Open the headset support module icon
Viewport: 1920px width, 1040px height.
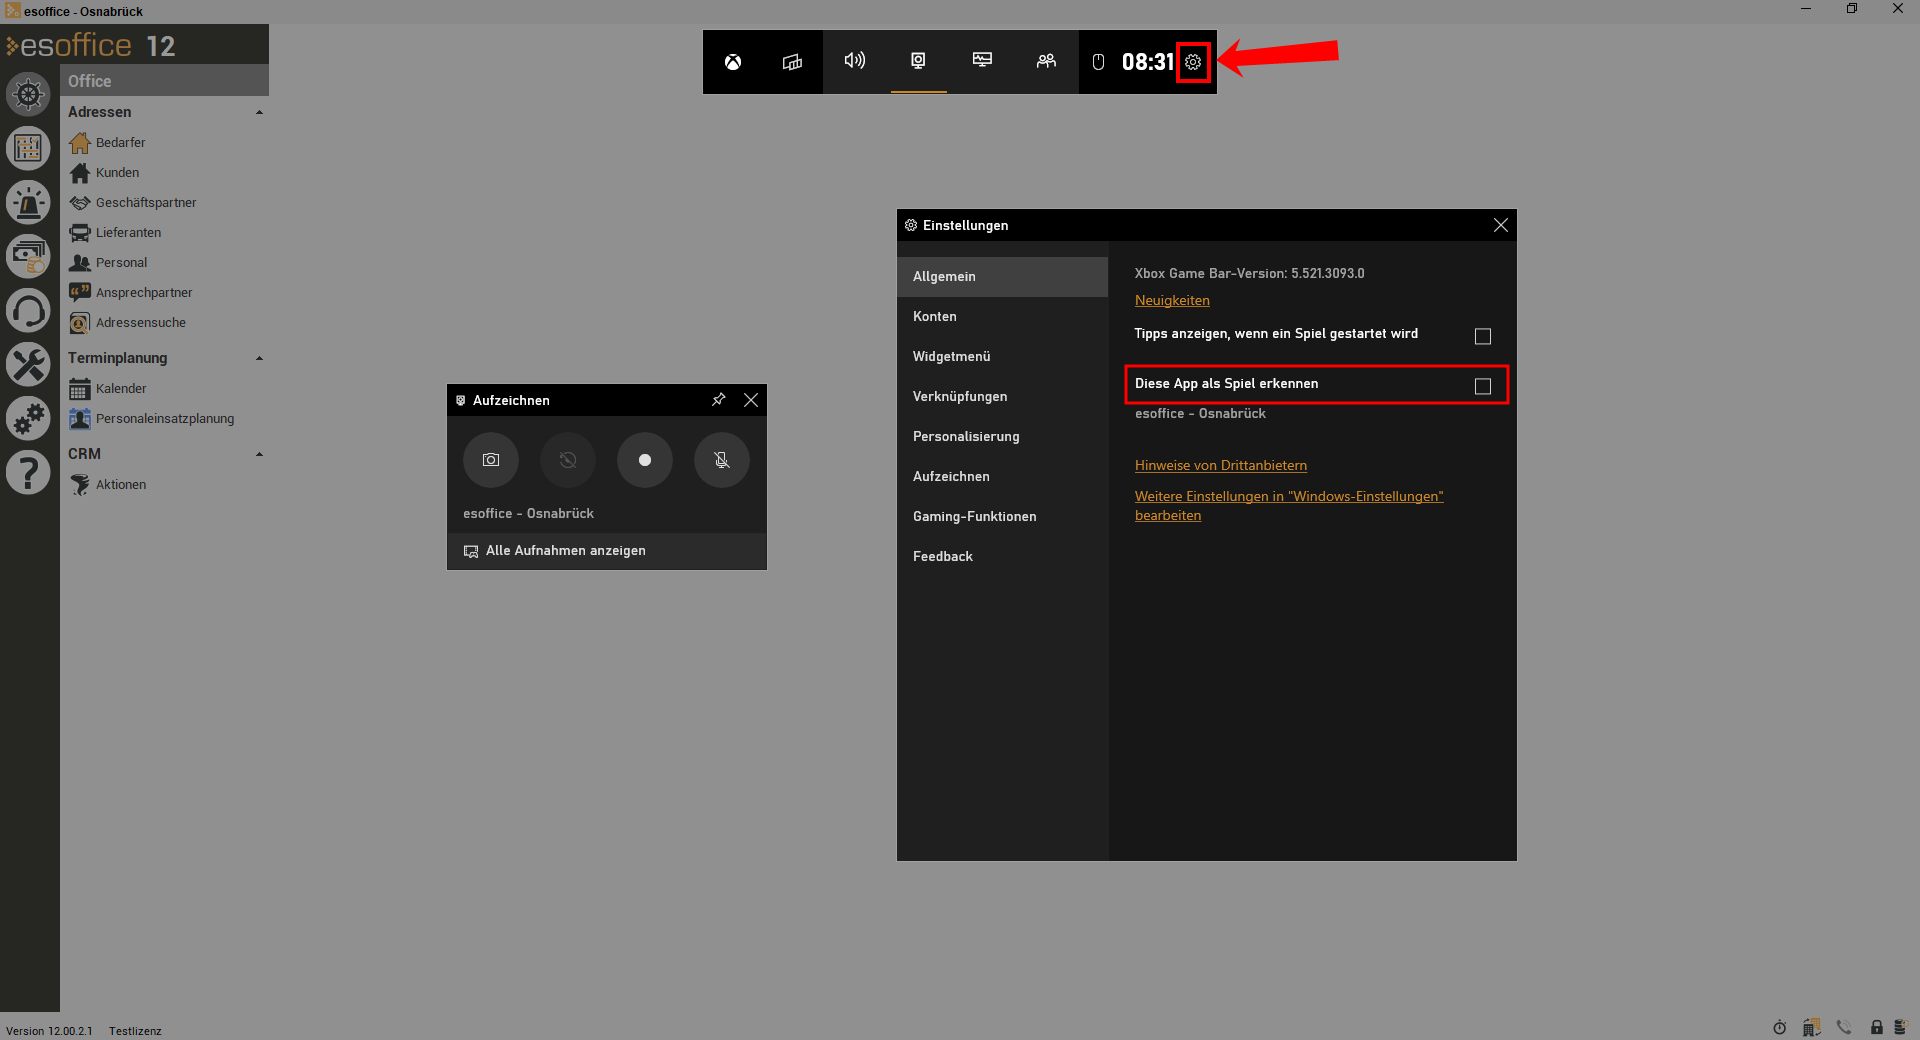[x=28, y=311]
